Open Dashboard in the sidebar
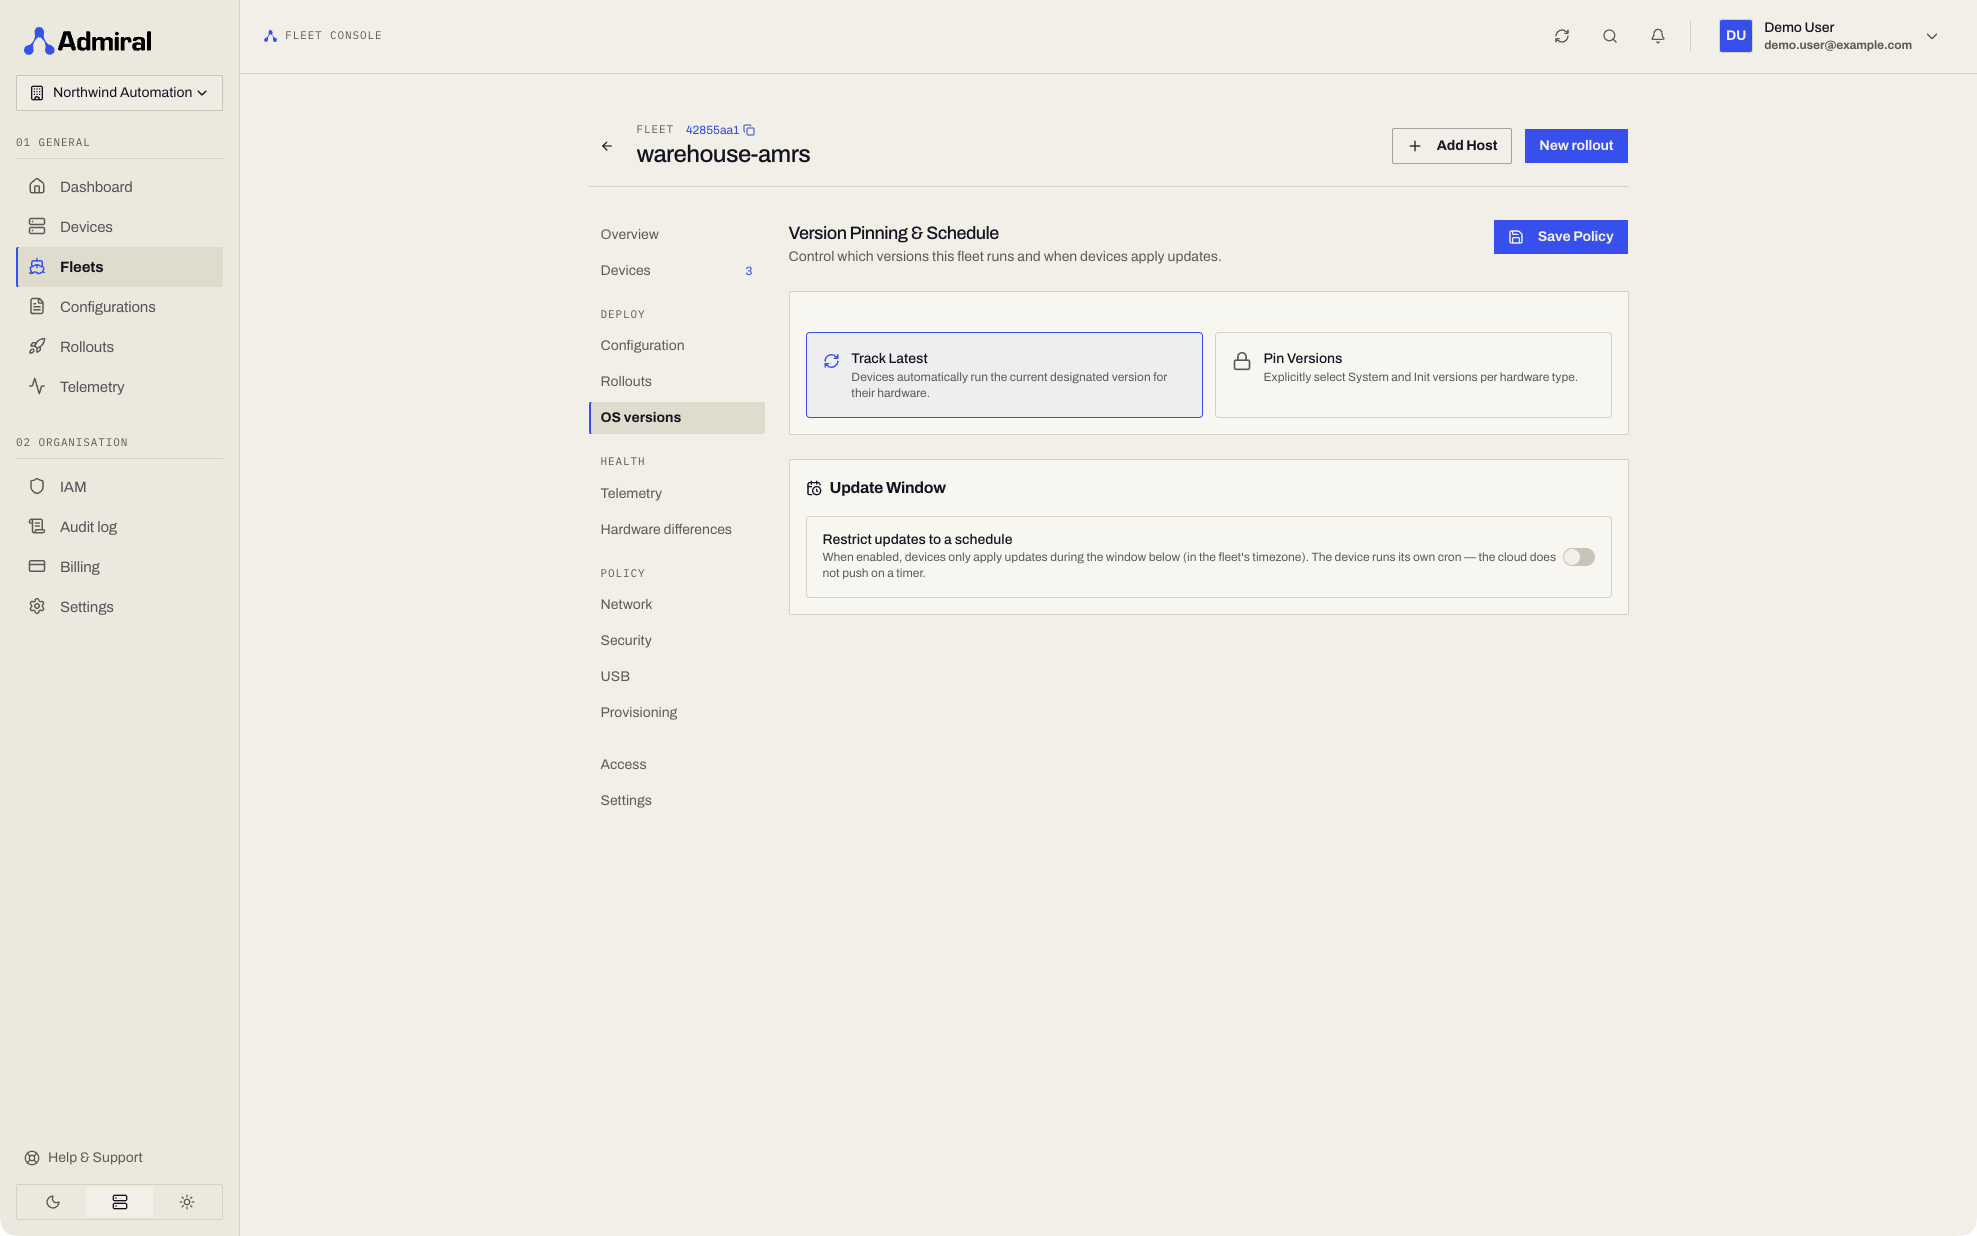This screenshot has width=1977, height=1236. 120,187
